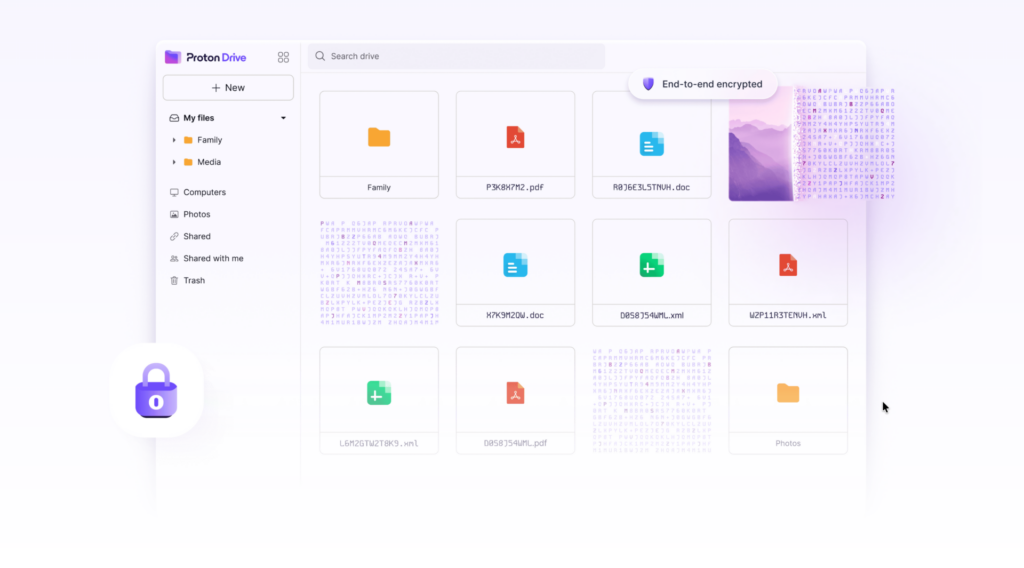Select the D0S8J54WML.xml spreadsheet icon

point(651,265)
